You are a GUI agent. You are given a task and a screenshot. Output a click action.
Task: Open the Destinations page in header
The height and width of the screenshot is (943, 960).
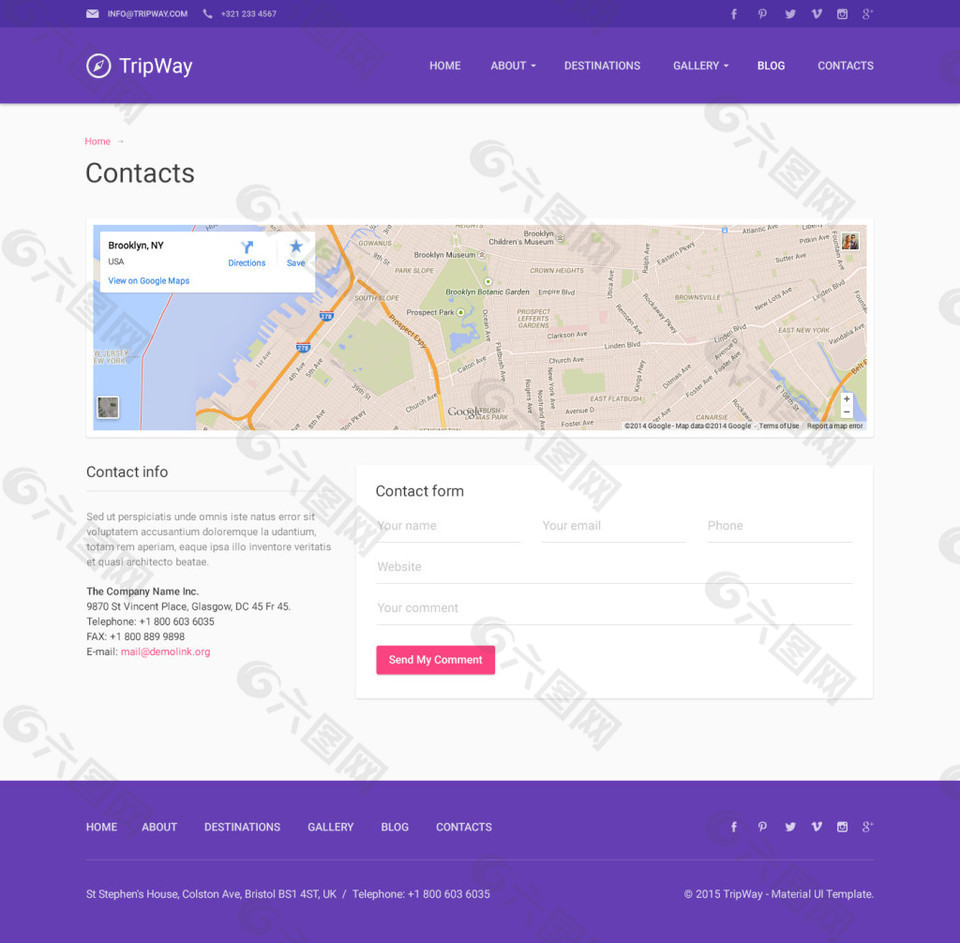[602, 66]
